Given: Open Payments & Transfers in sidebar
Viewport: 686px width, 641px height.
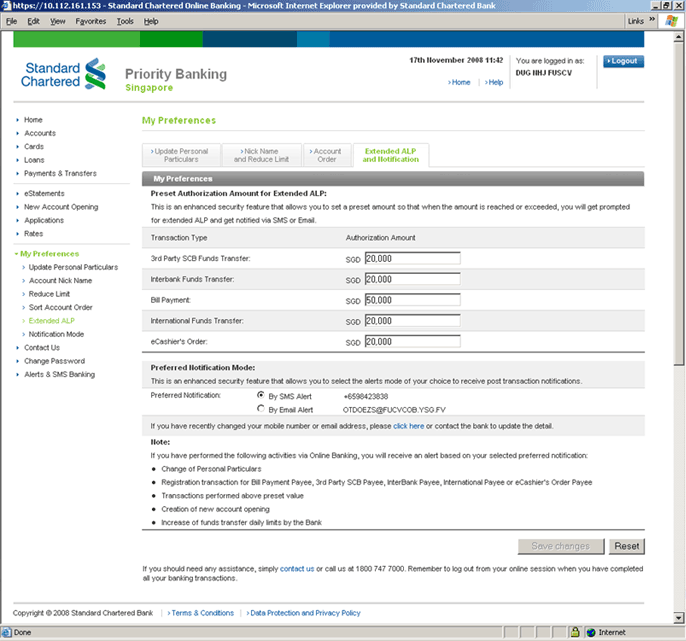Looking at the screenshot, I should click(60, 173).
